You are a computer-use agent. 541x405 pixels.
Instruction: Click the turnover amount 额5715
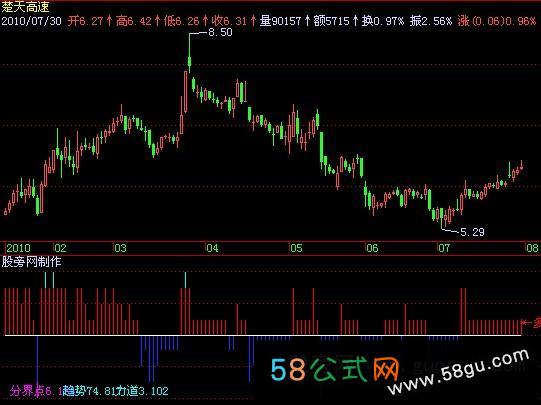tap(332, 21)
